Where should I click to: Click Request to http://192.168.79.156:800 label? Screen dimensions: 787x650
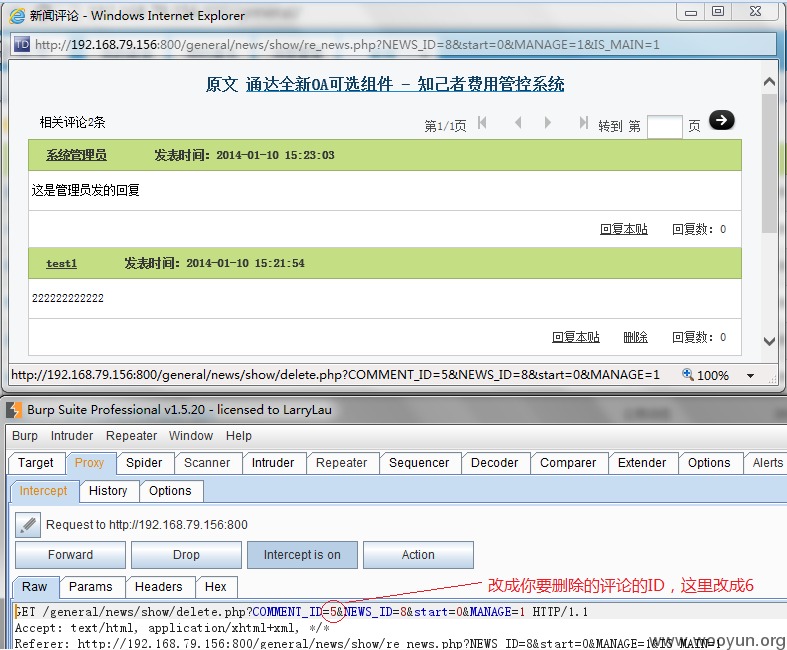coord(147,525)
